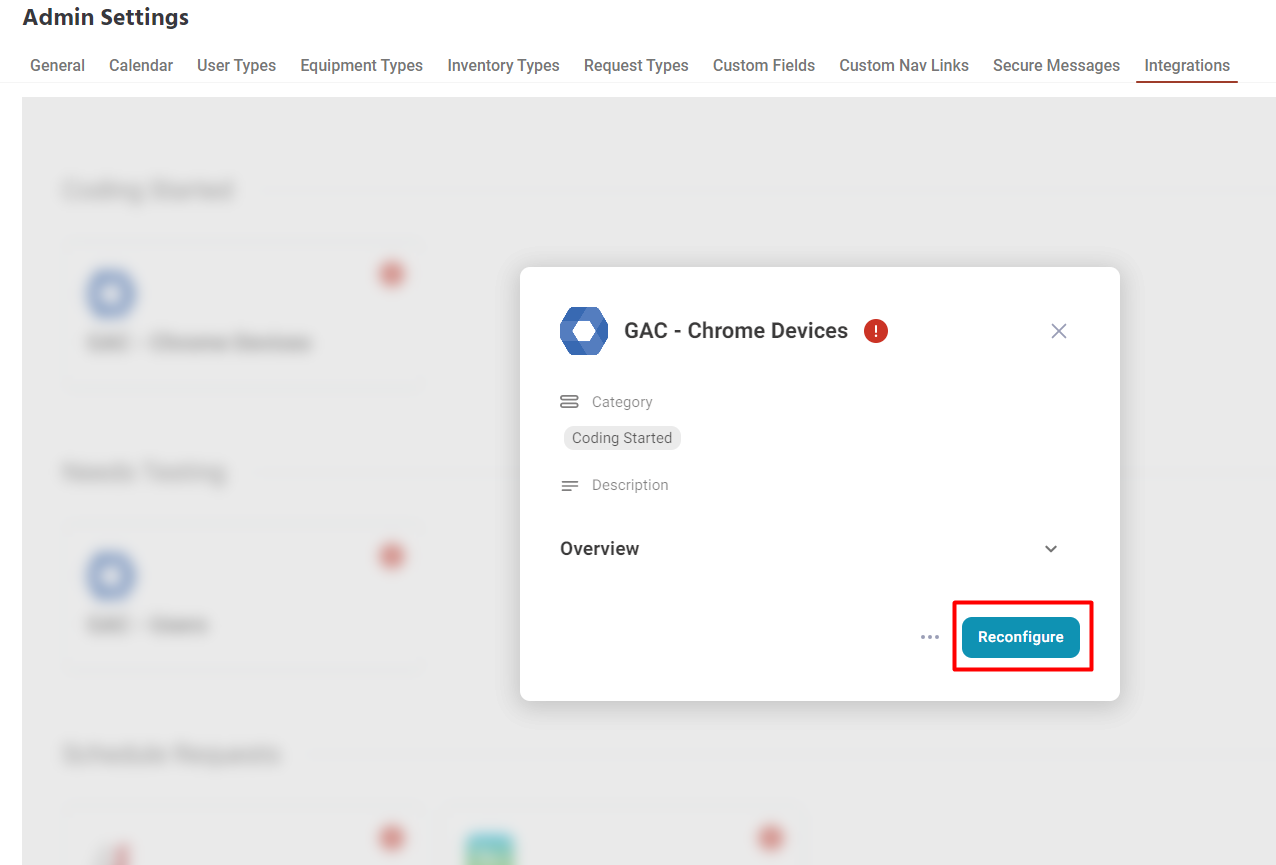The image size is (1276, 865).
Task: Open the General tab
Action: 57,65
